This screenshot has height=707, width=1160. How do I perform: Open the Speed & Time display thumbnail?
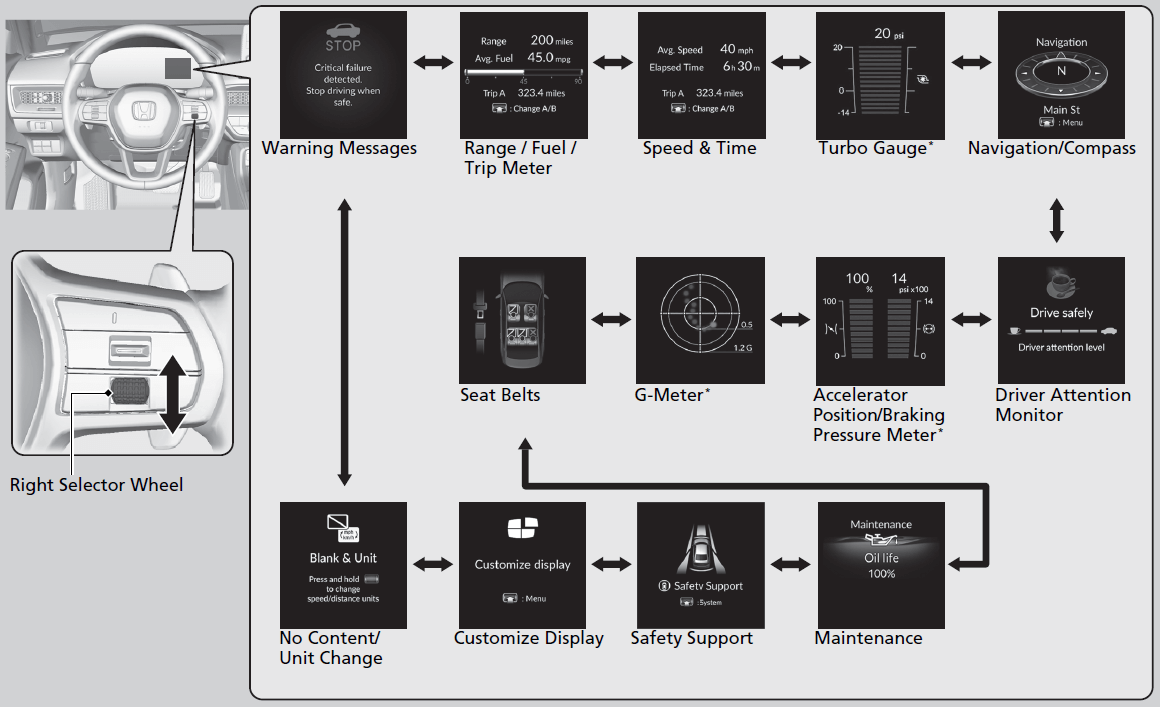coord(701,75)
